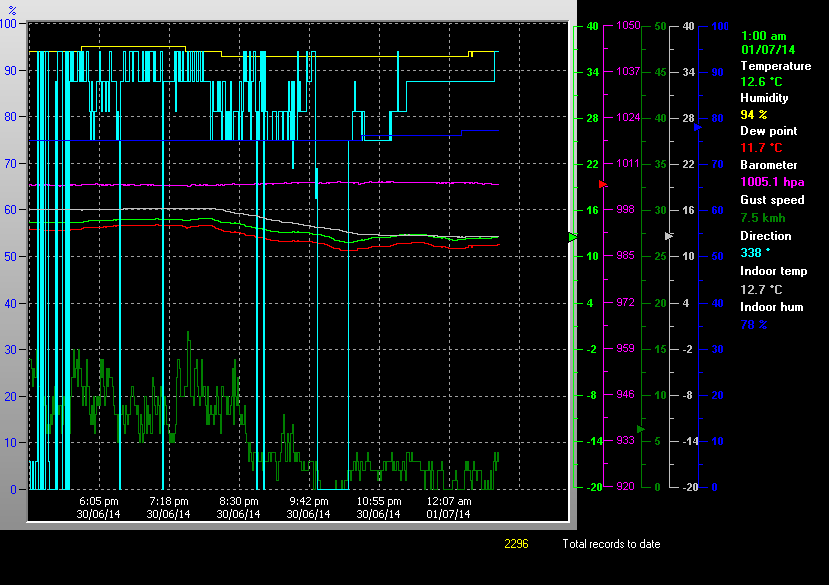Click the grey indoor temperature scale pointer
The width and height of the screenshot is (829, 585).
tap(669, 235)
